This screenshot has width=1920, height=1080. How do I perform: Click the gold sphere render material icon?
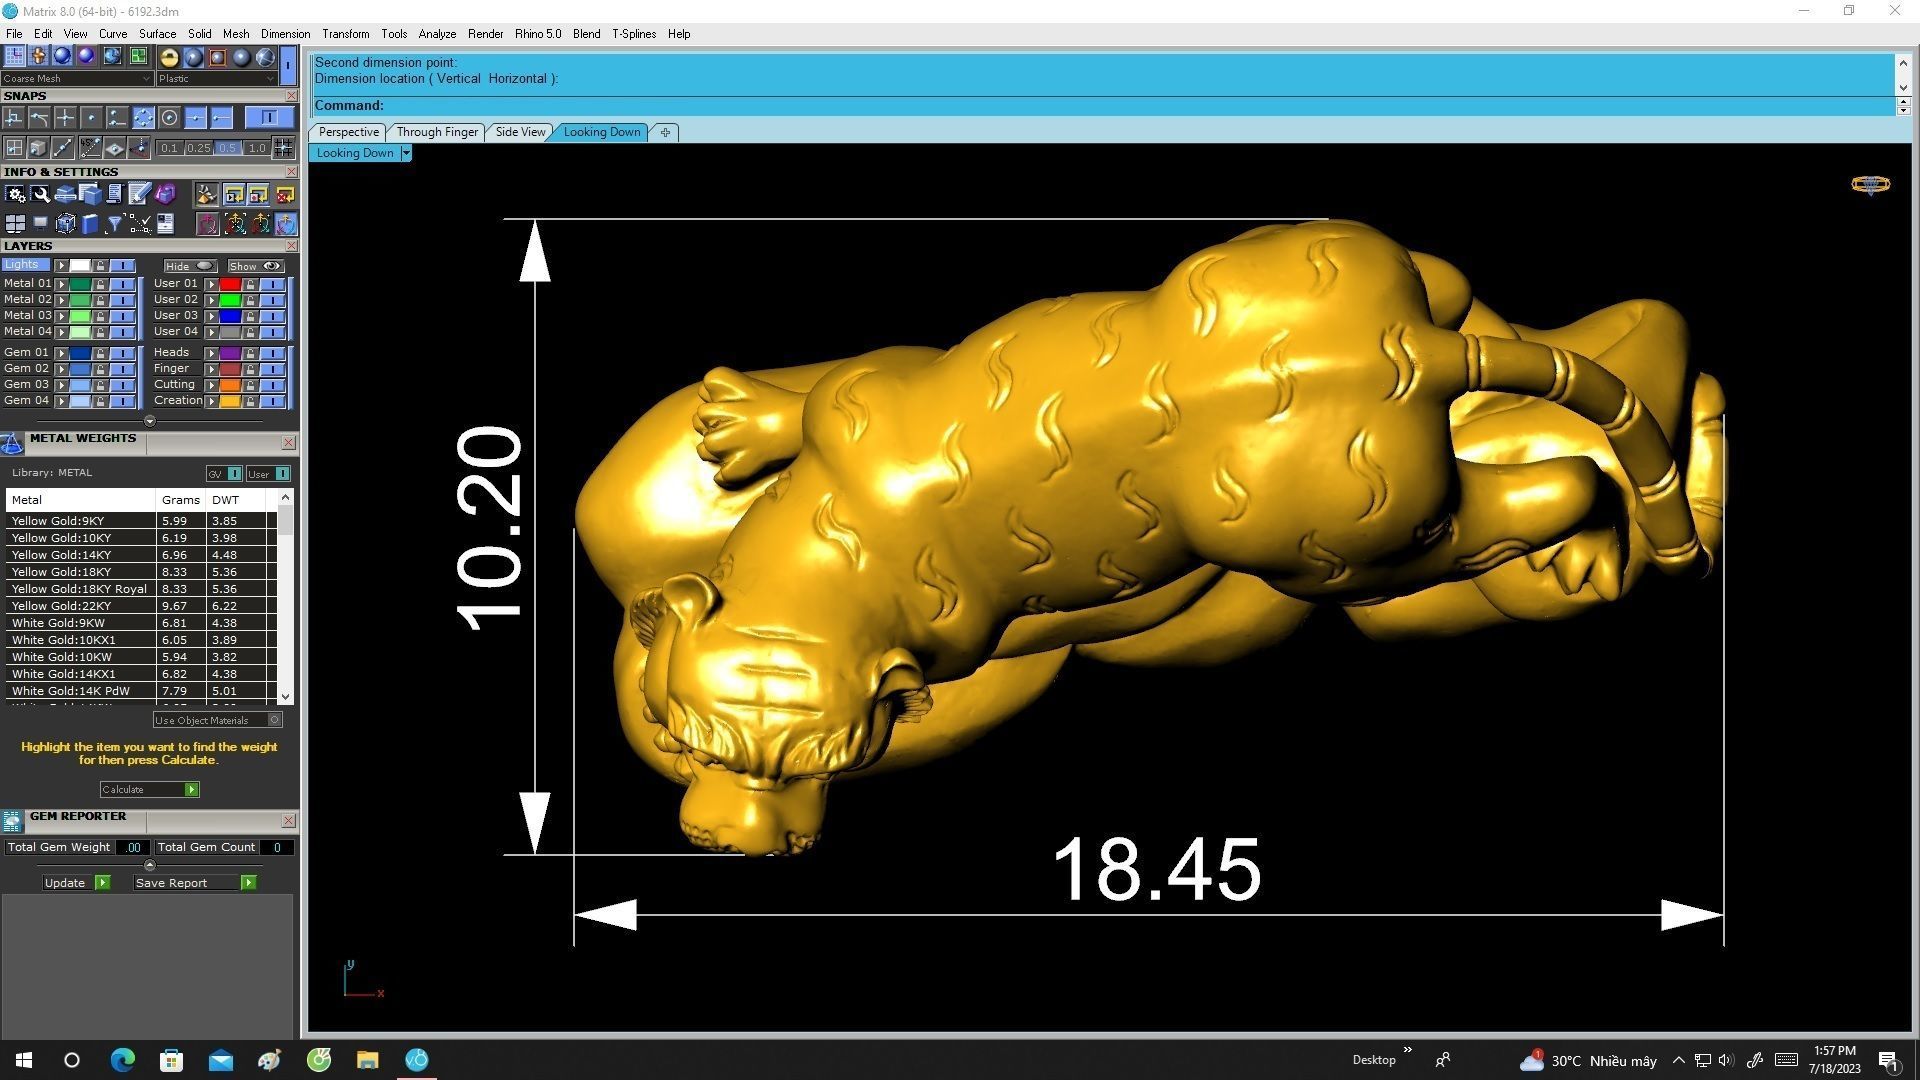169,57
